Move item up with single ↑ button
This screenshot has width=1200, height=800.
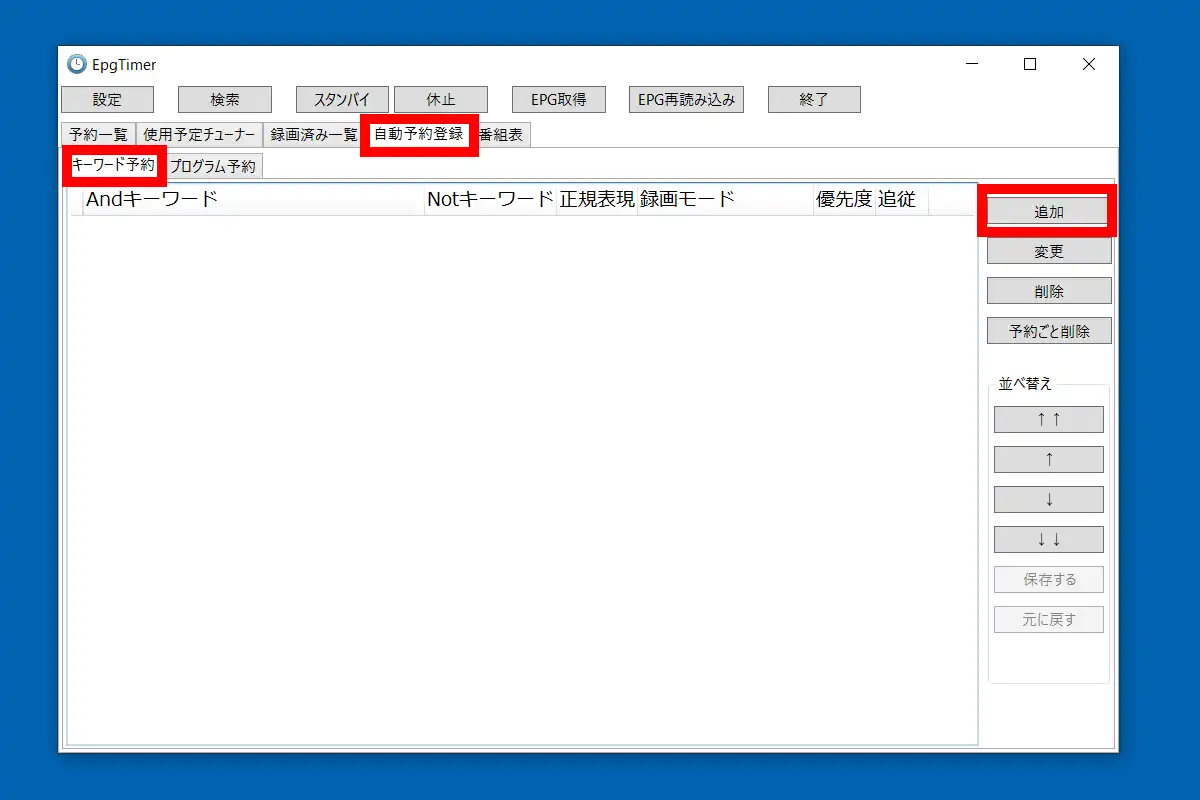pos(1049,460)
